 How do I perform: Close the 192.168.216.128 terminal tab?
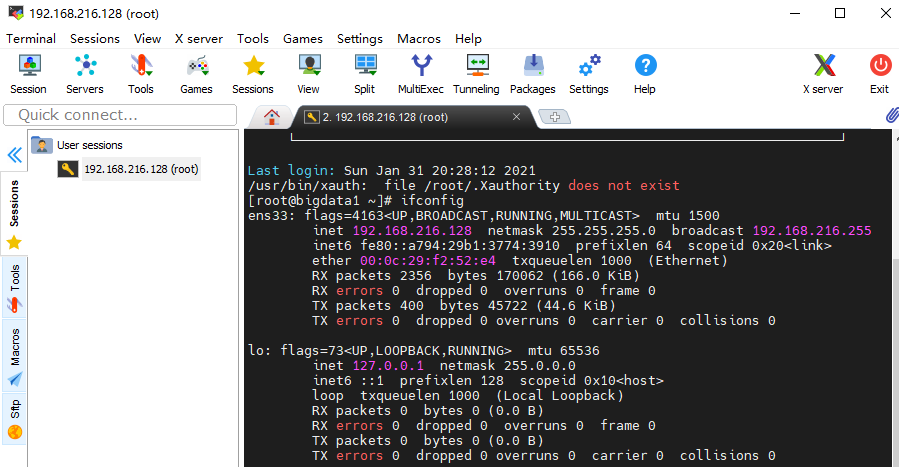516,117
